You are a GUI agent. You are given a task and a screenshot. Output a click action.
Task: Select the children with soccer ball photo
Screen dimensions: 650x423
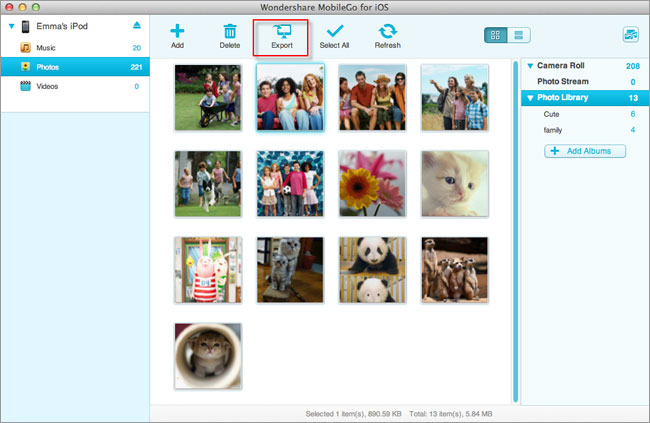coord(290,184)
